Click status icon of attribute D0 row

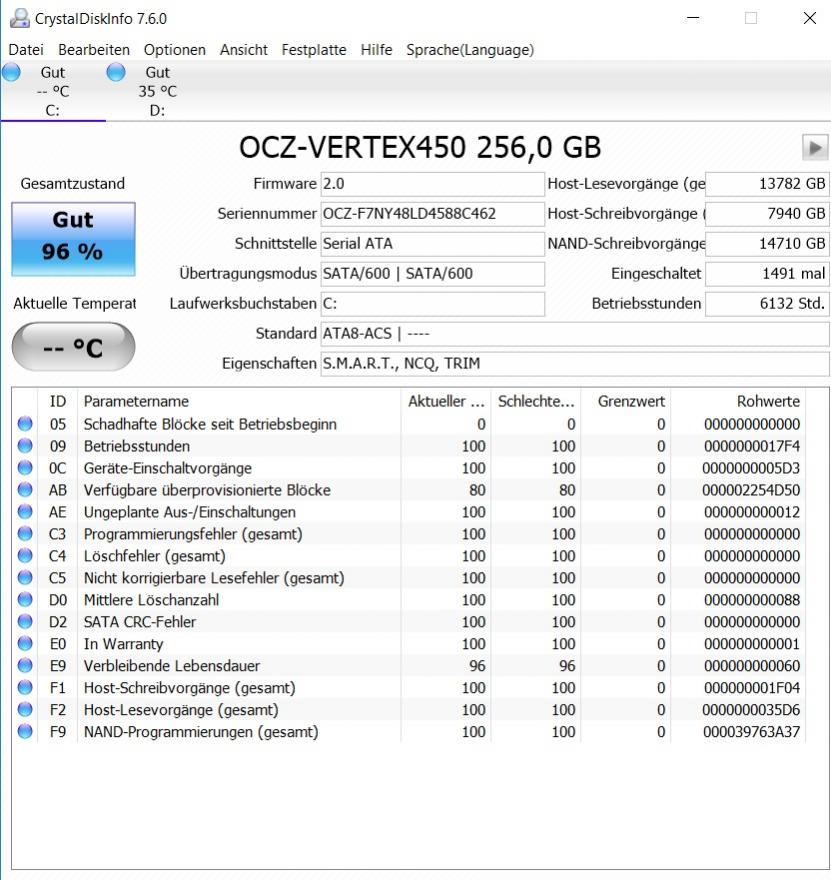point(25,599)
